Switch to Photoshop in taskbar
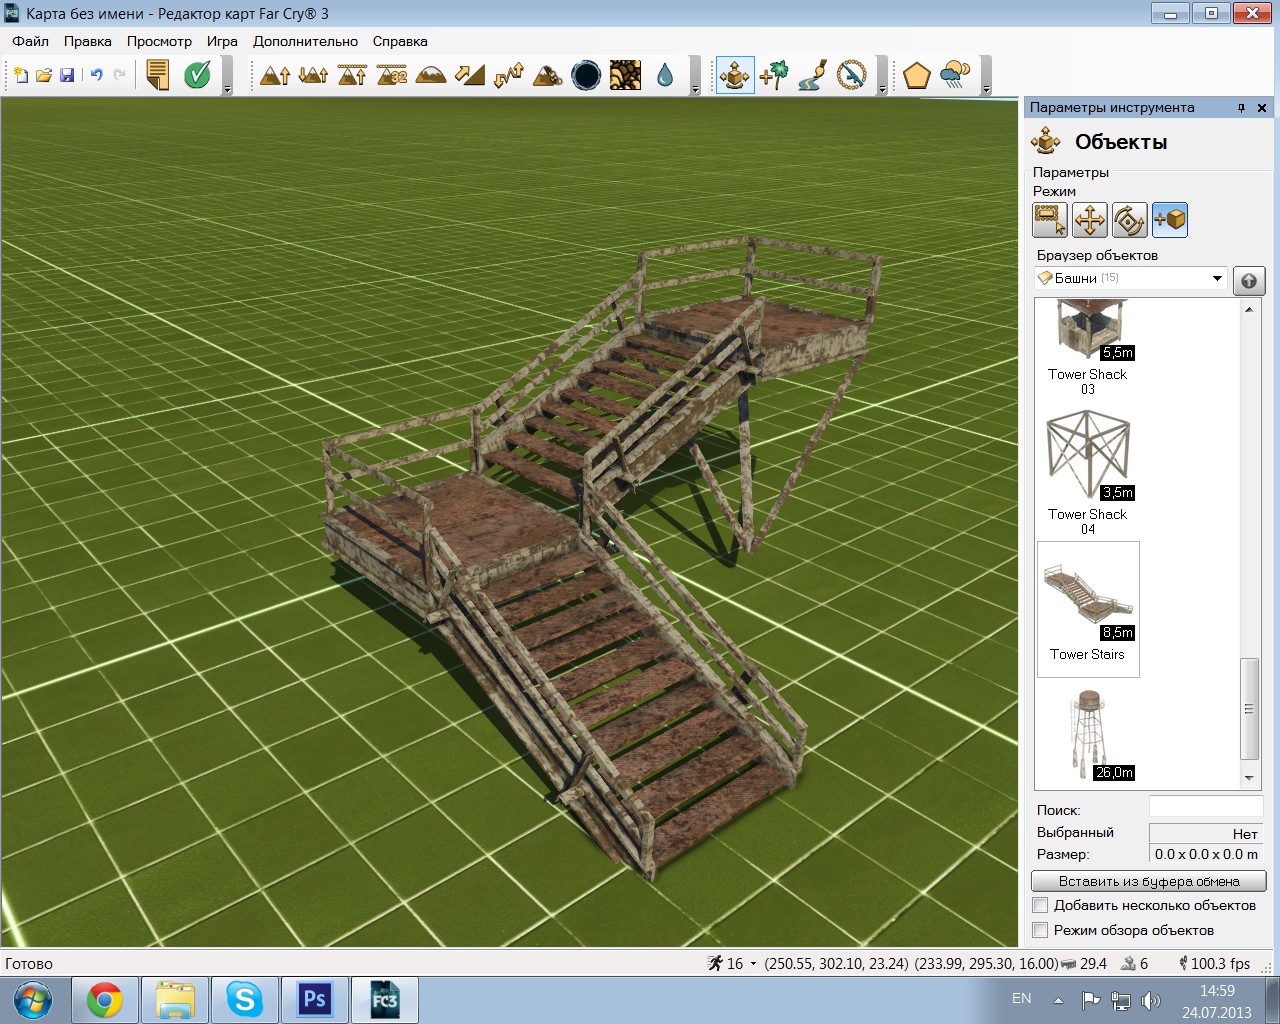 pos(315,1000)
